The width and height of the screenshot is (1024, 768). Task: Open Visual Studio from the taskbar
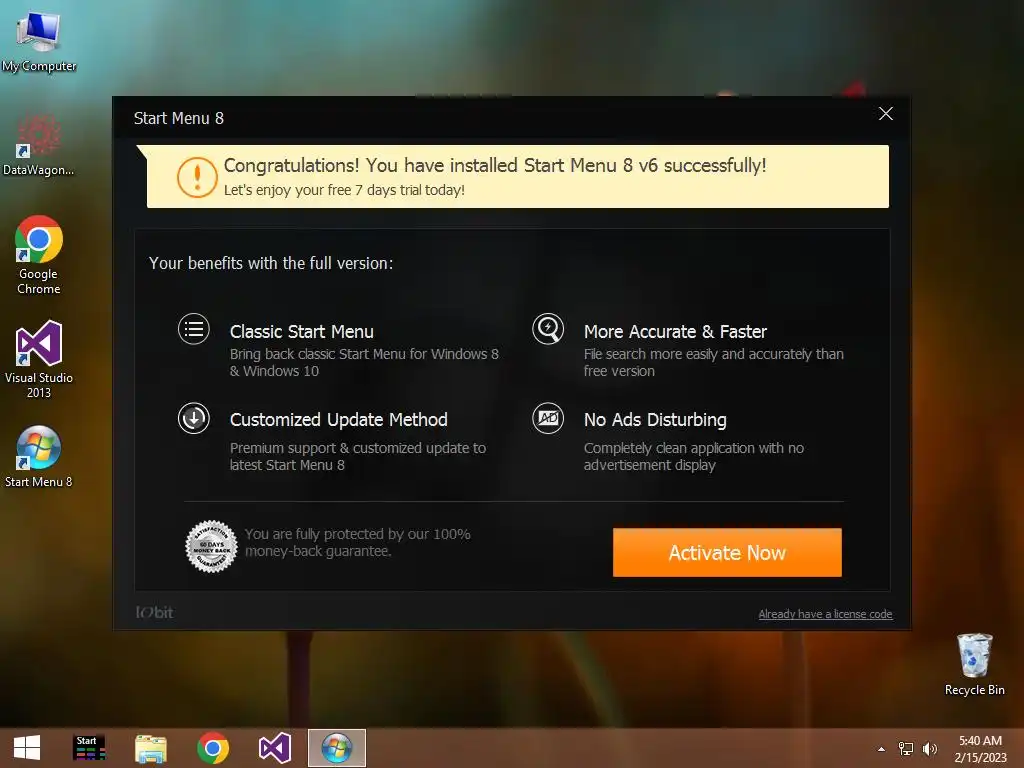pyautogui.click(x=275, y=748)
